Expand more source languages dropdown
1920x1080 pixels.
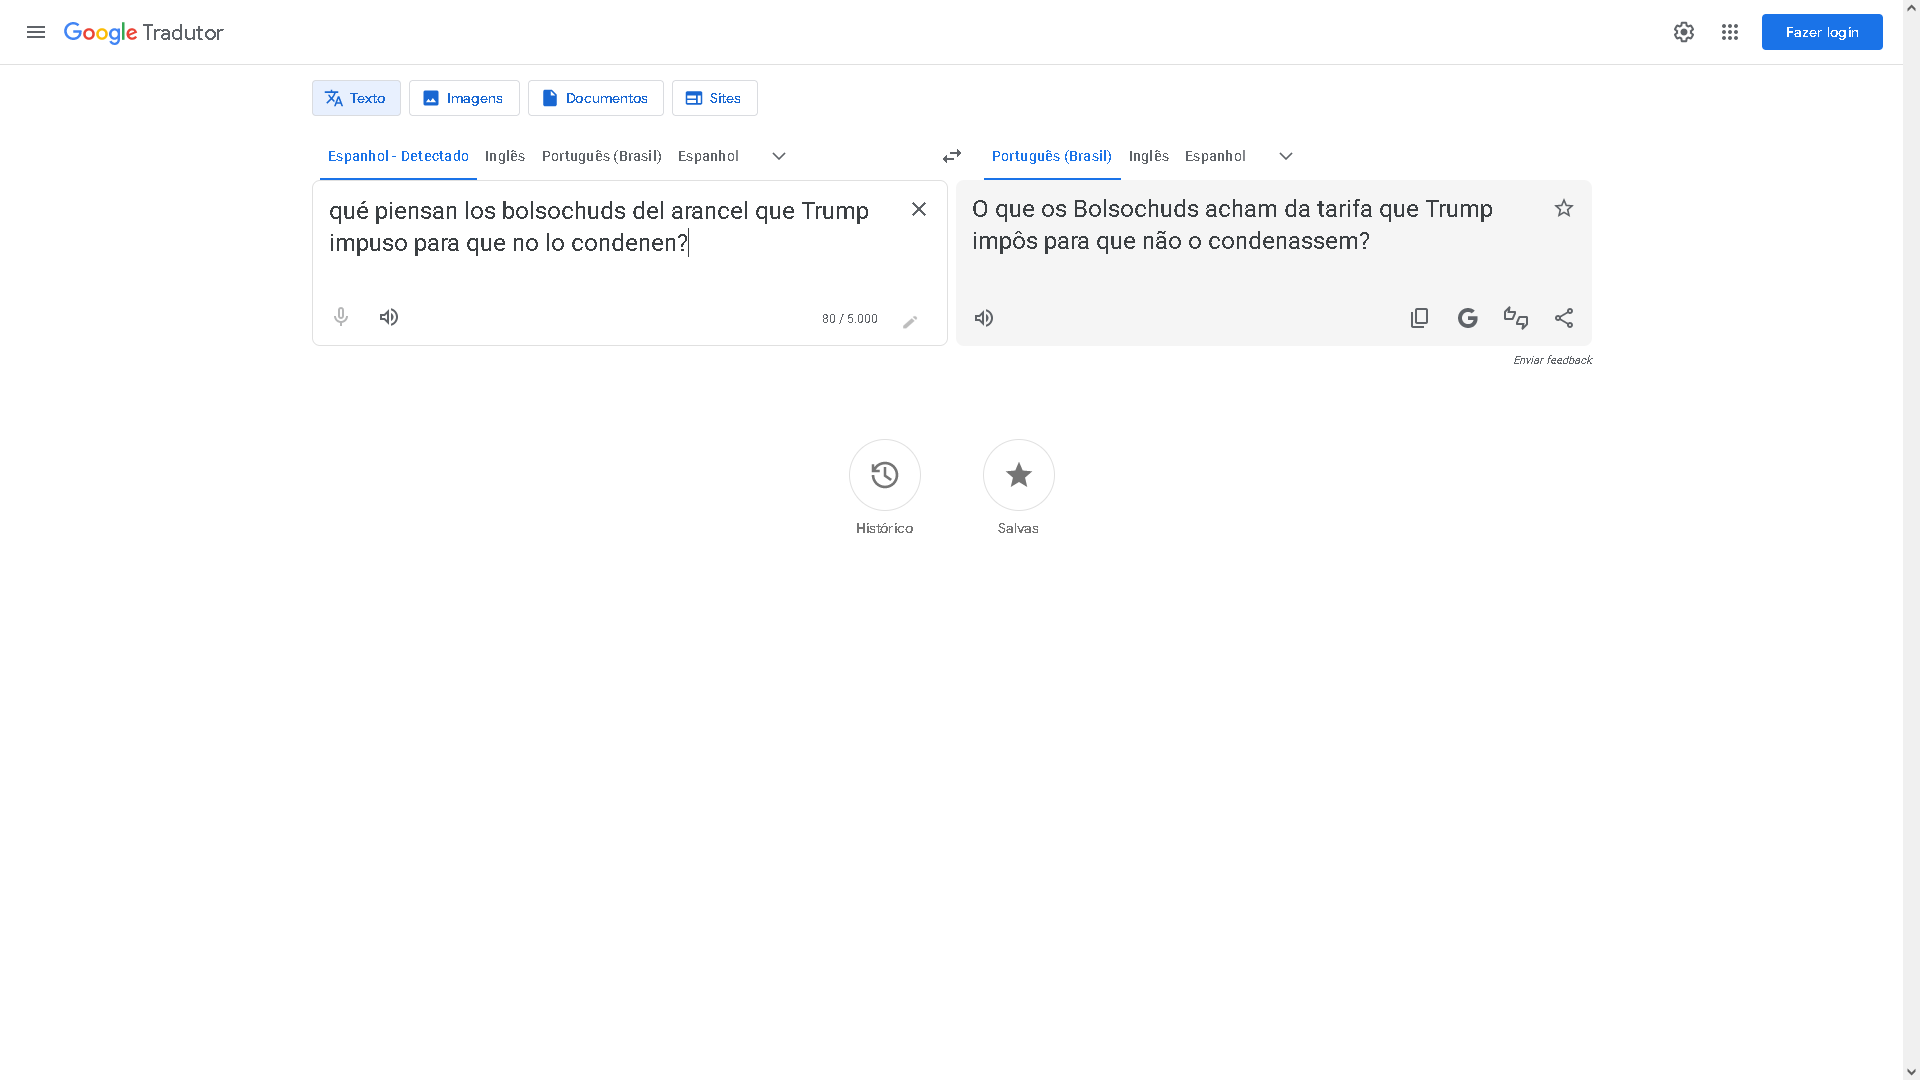pyautogui.click(x=779, y=156)
